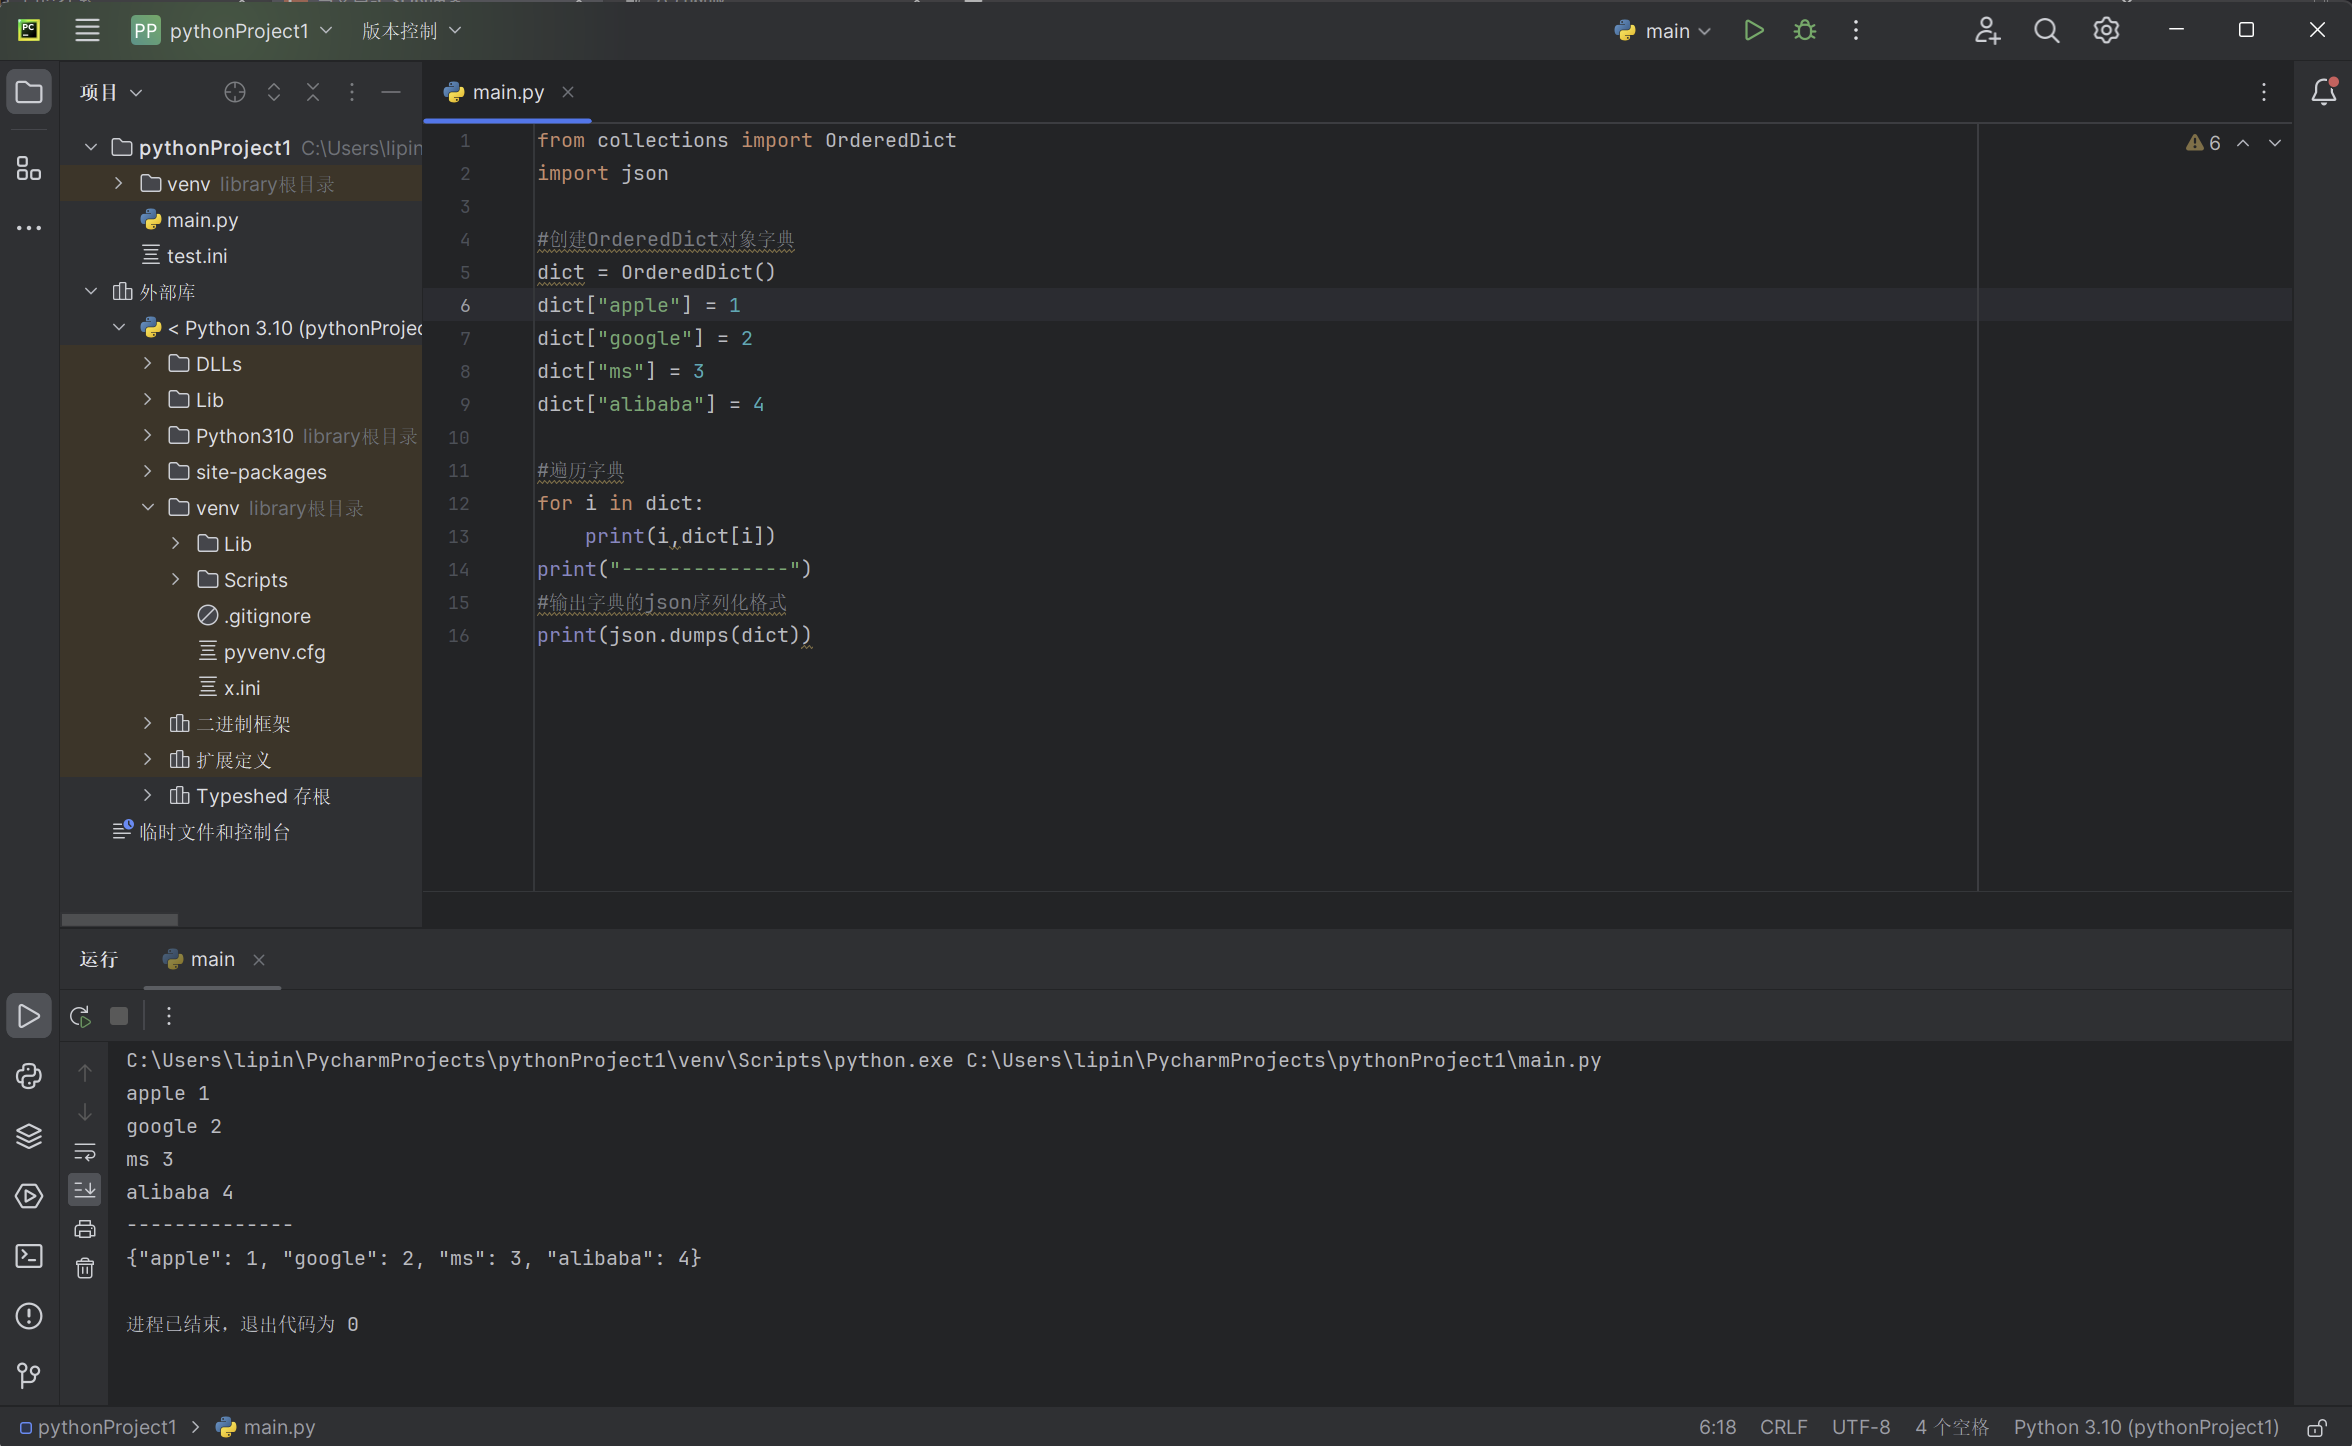Image resolution: width=2352 pixels, height=1446 pixels.
Task: Open Code With Me user icon
Action: (x=1987, y=31)
